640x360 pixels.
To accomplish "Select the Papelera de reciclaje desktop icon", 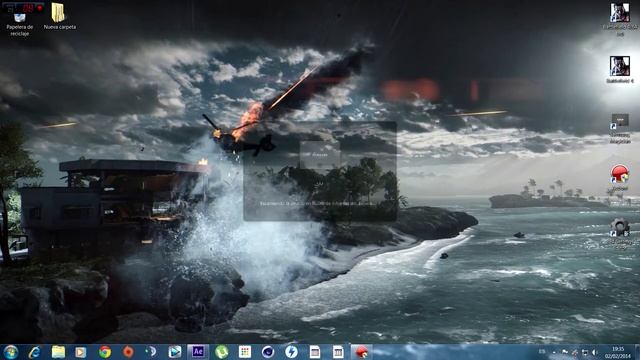I will [x=19, y=24].
